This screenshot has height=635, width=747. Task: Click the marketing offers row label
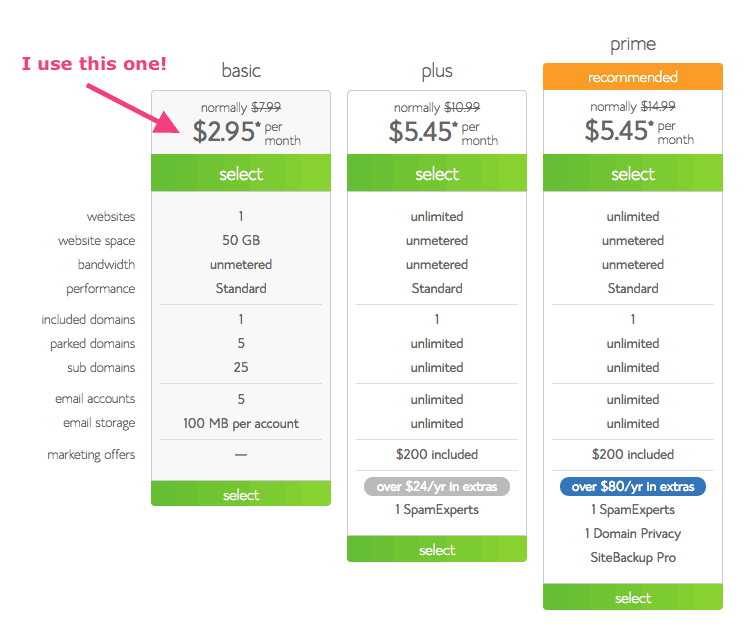coord(91,455)
